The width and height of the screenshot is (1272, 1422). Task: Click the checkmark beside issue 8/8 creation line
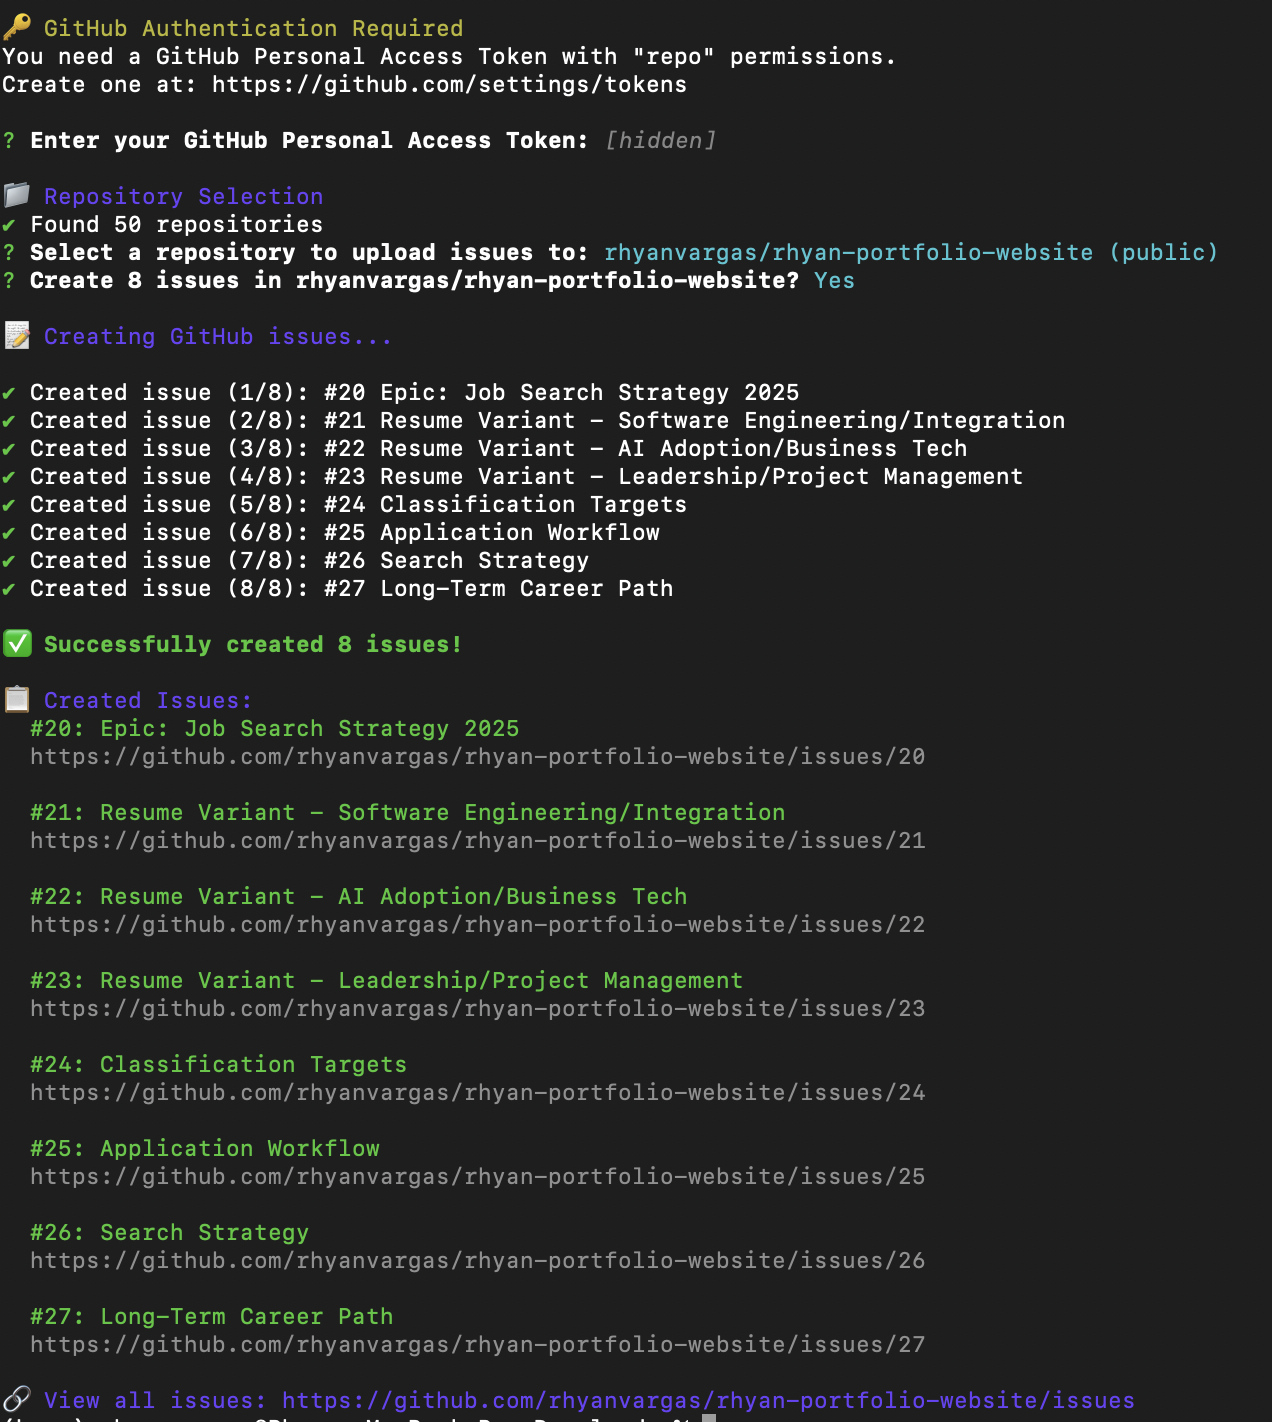click(x=11, y=588)
